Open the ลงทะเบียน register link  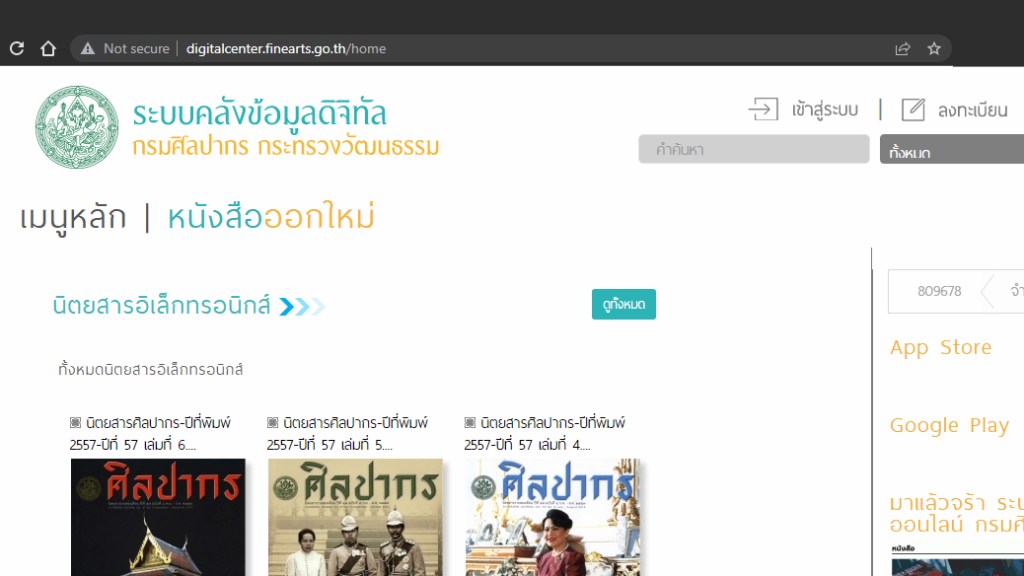972,110
